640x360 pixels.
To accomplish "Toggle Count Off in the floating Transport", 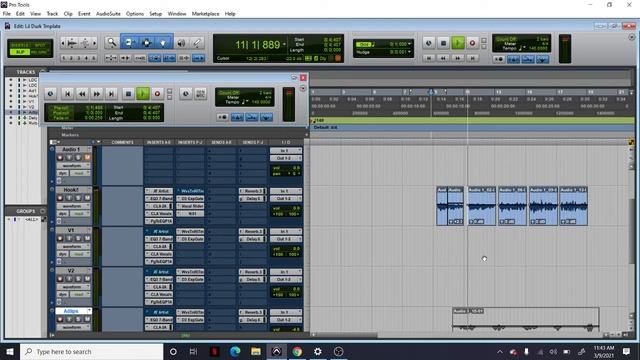I will point(230,93).
